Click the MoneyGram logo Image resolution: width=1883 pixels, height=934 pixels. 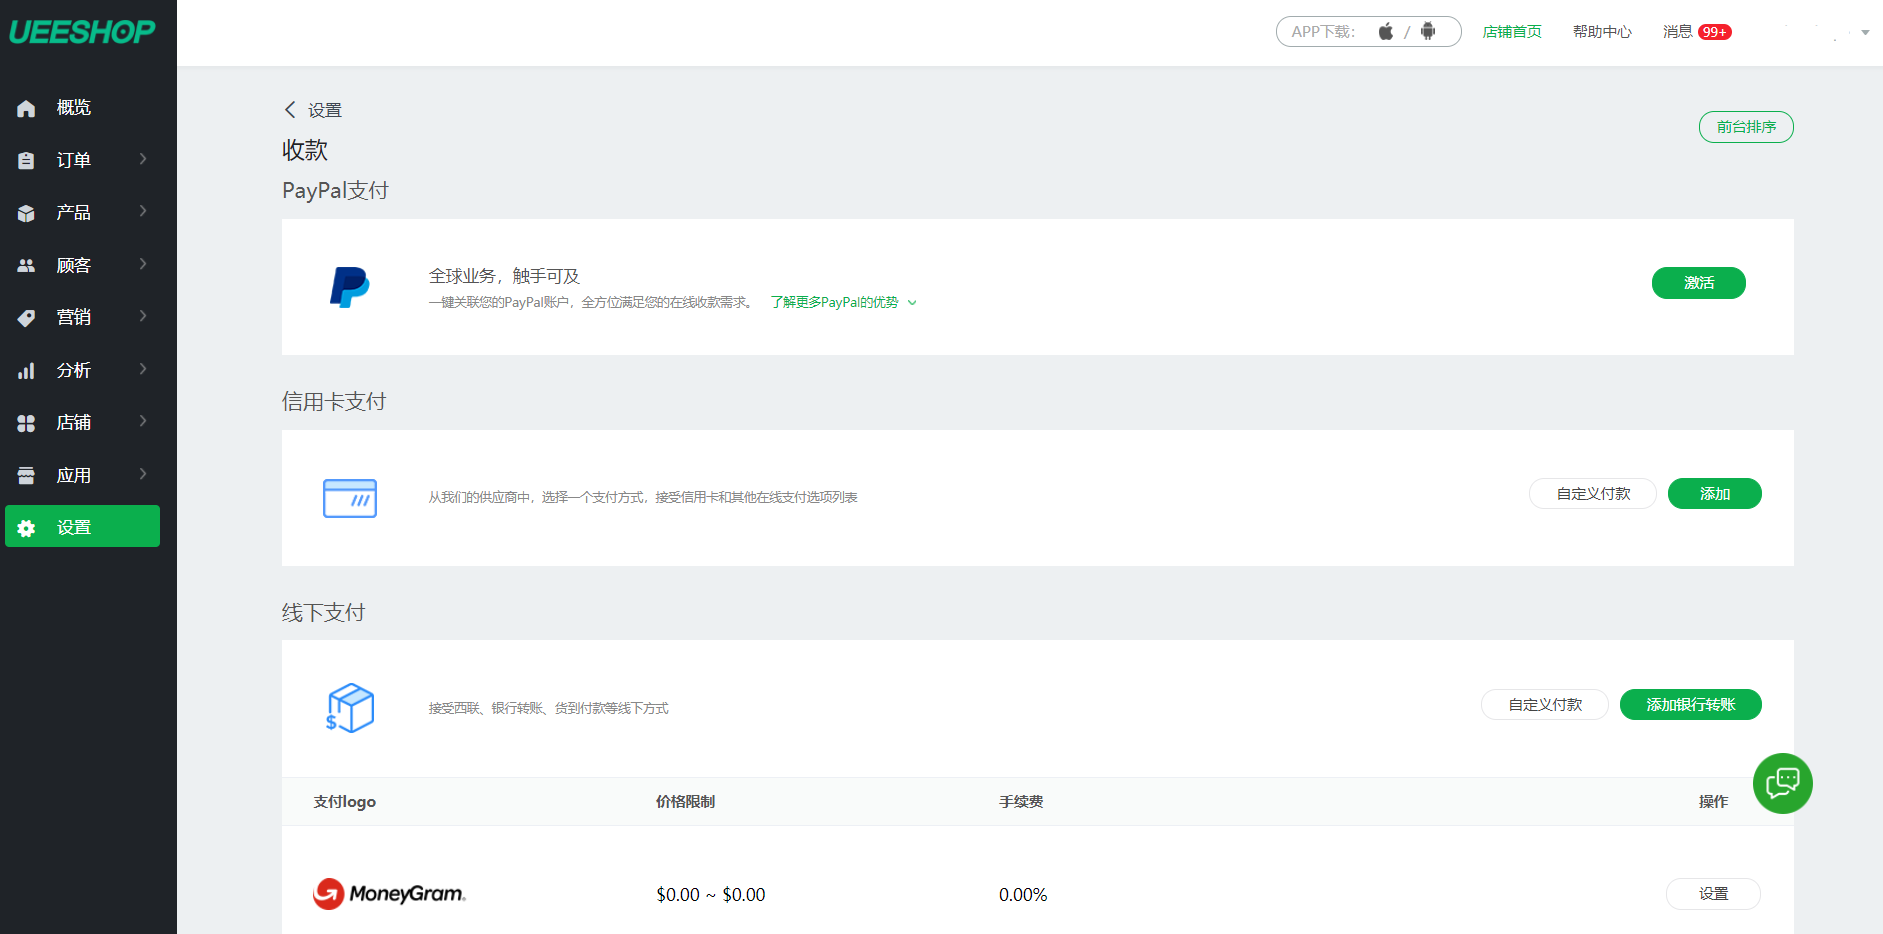390,894
